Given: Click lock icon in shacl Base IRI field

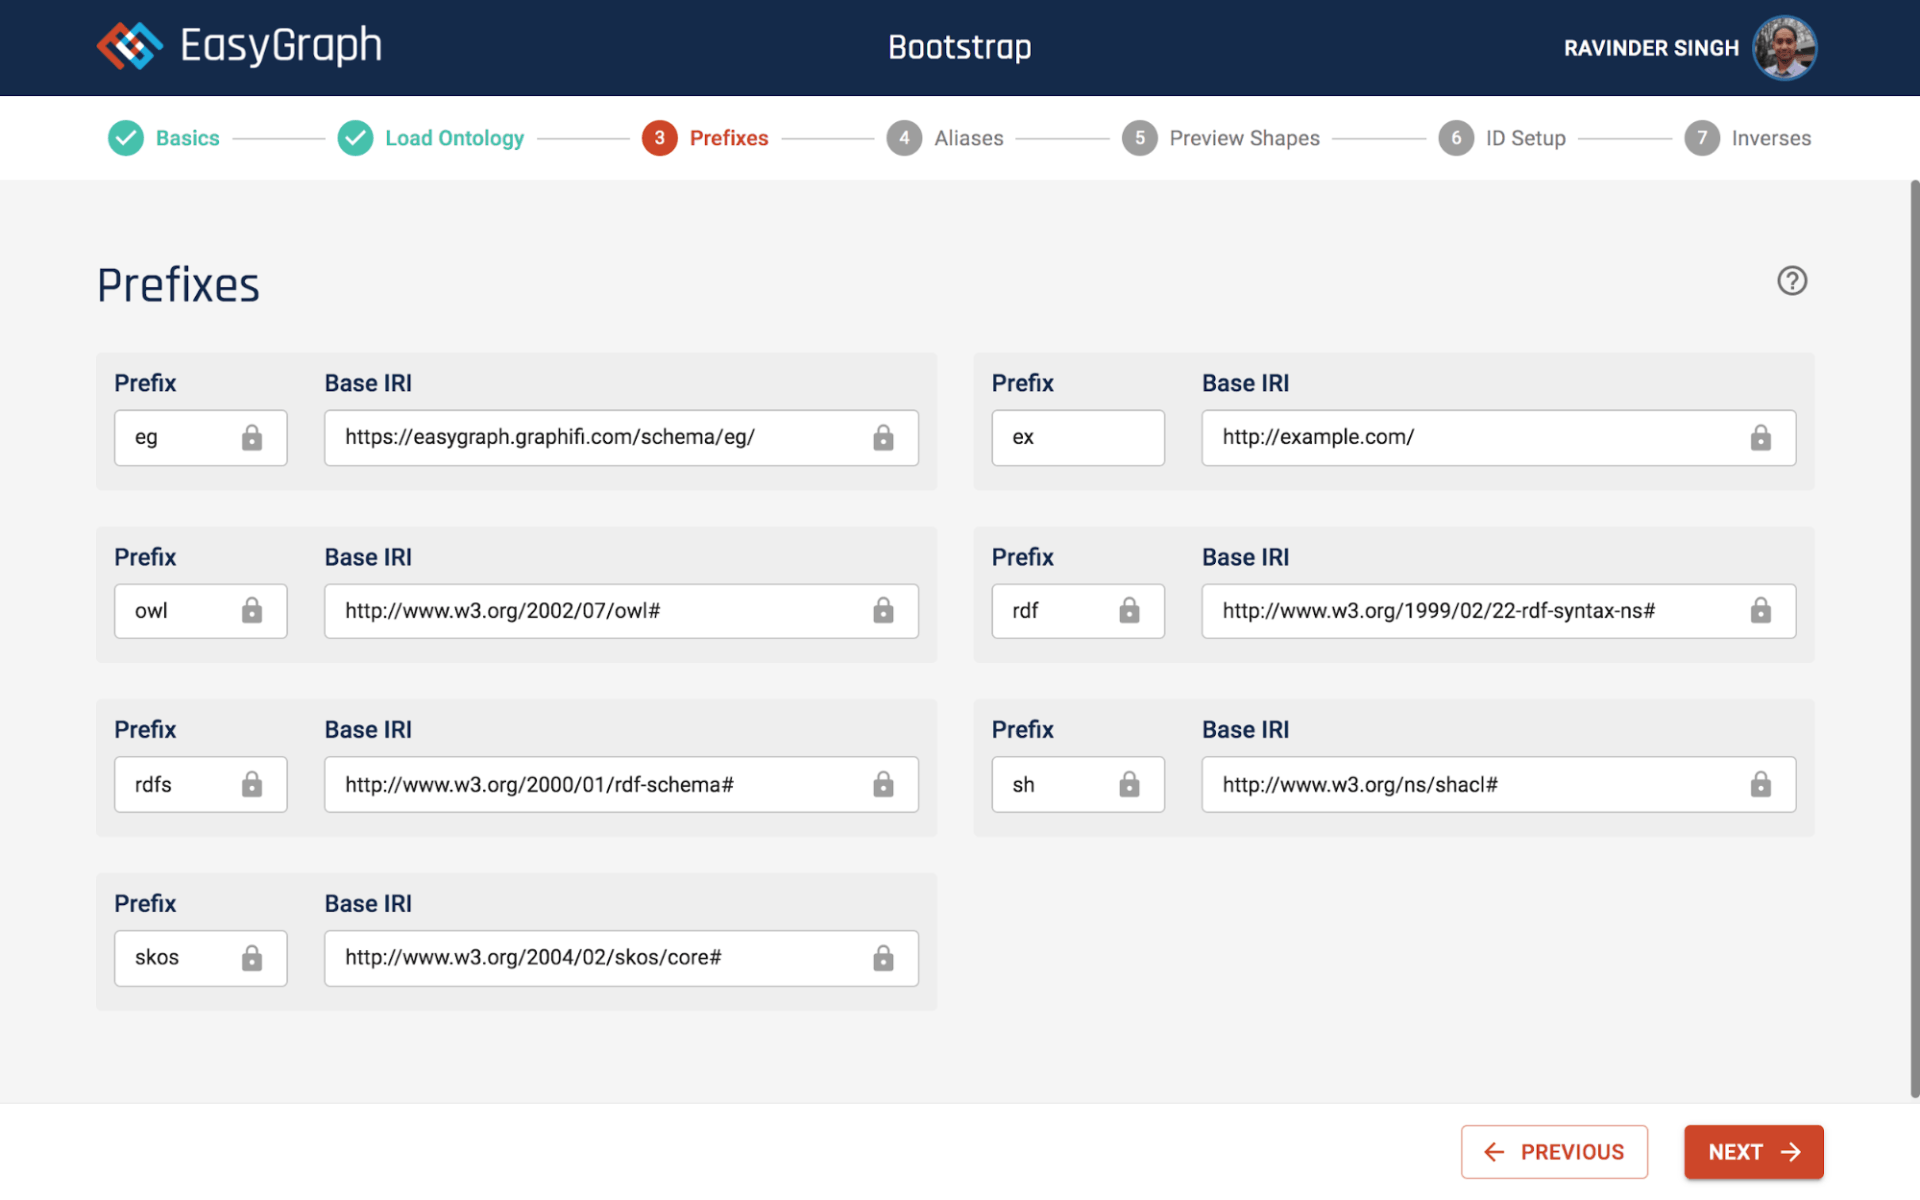Looking at the screenshot, I should (x=1760, y=785).
